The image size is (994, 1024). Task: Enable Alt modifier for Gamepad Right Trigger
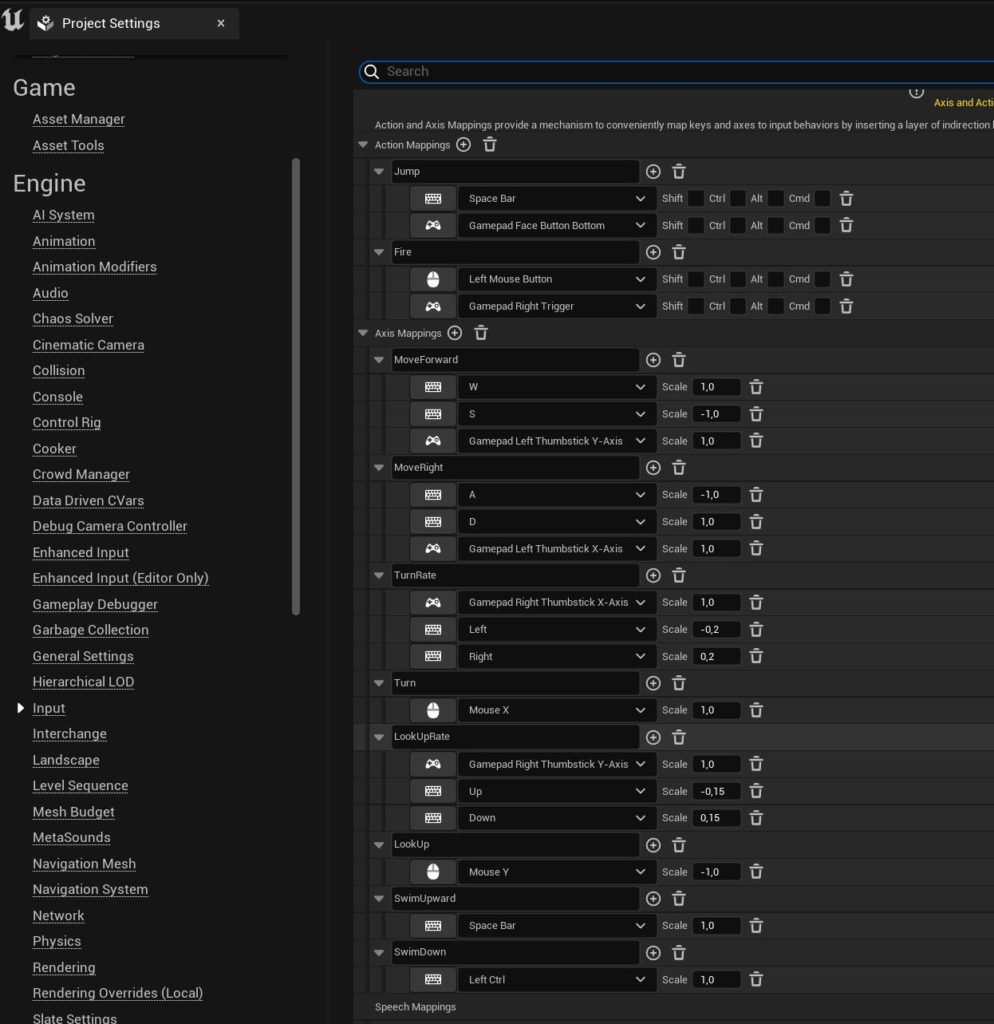(776, 306)
